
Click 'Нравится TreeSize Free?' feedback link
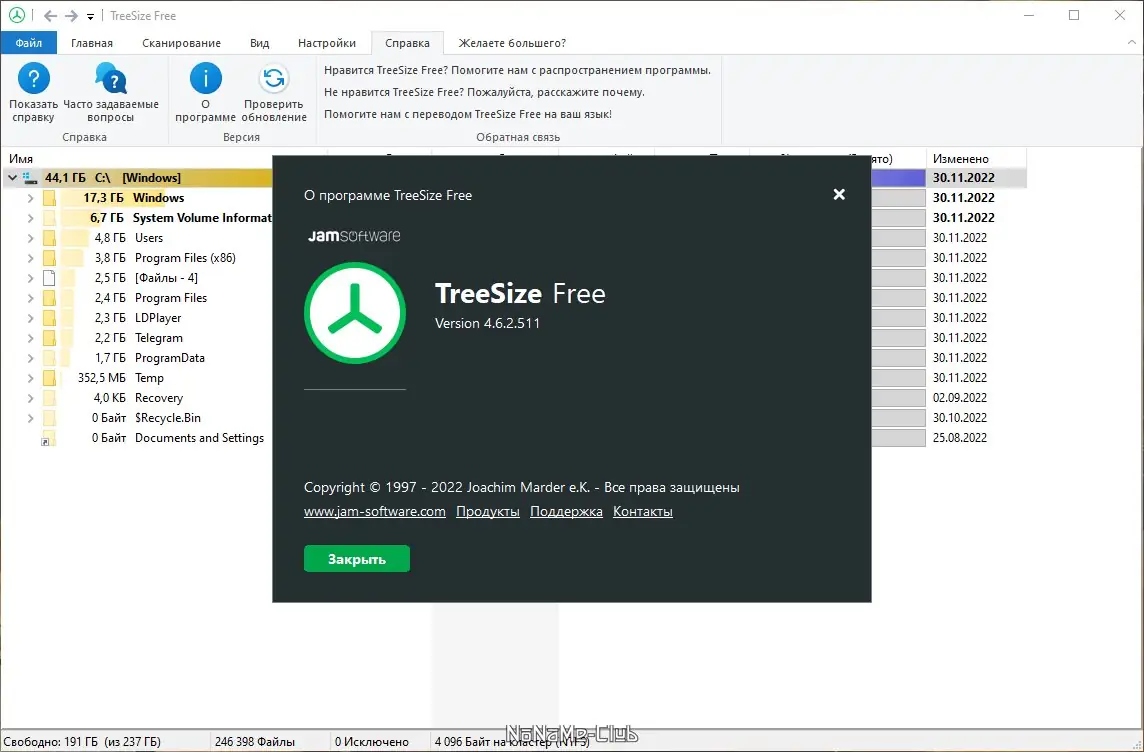pyautogui.click(x=517, y=71)
